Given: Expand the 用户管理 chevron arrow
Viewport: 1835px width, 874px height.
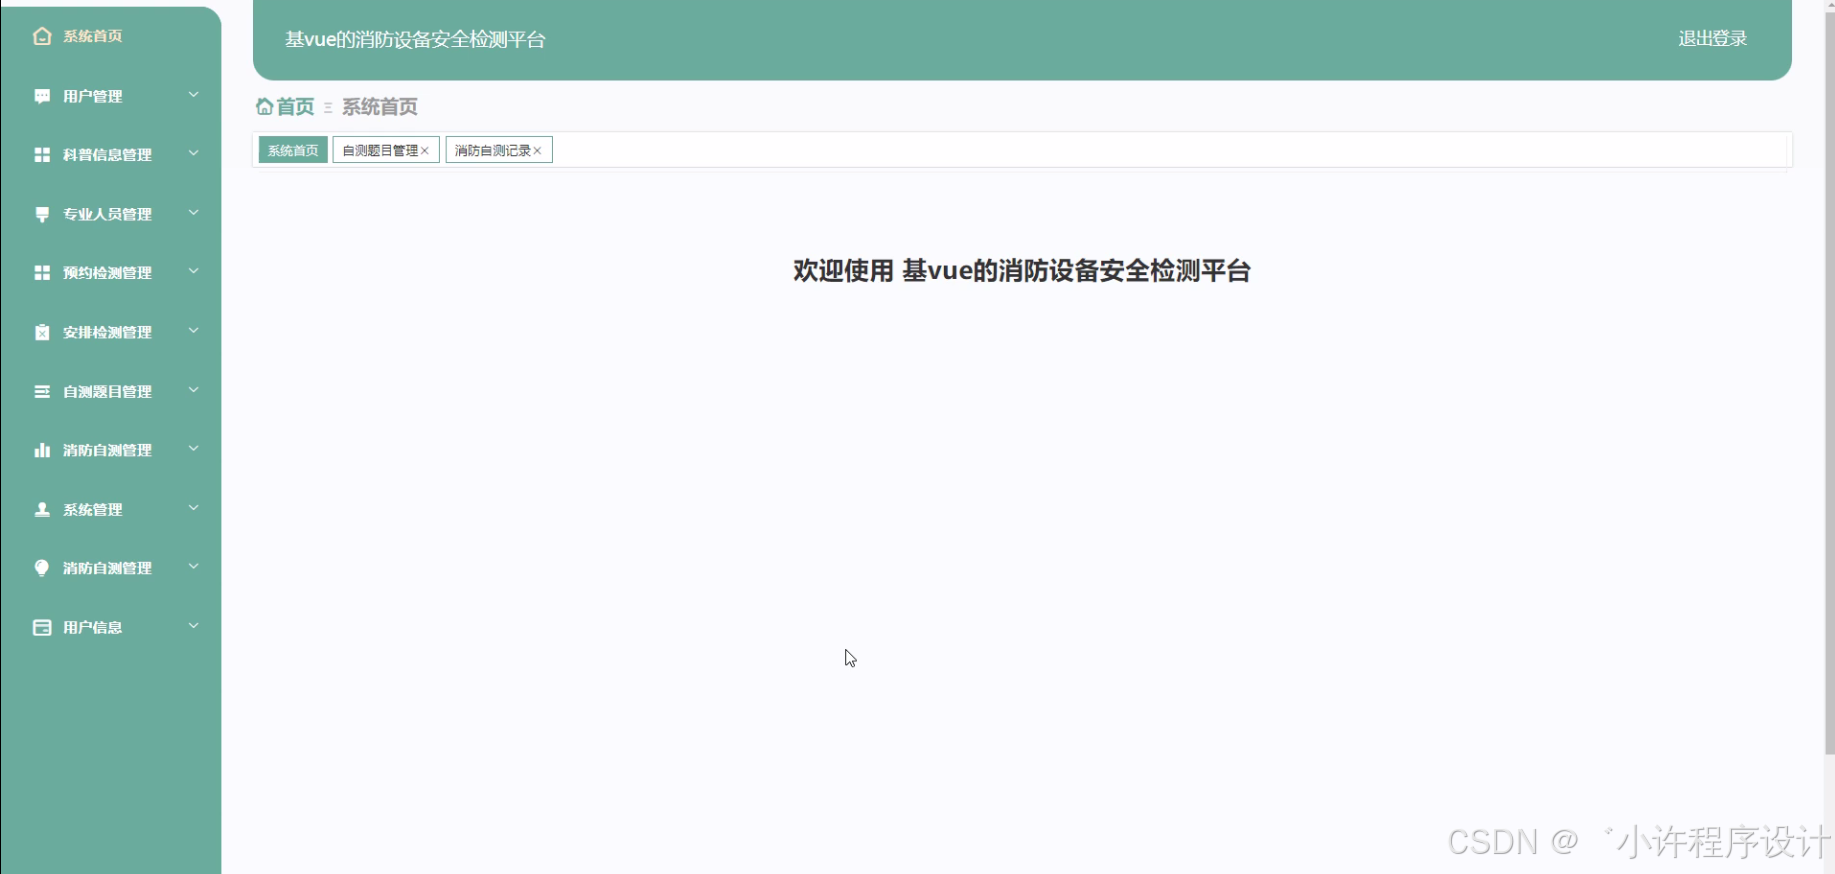Looking at the screenshot, I should coord(194,95).
